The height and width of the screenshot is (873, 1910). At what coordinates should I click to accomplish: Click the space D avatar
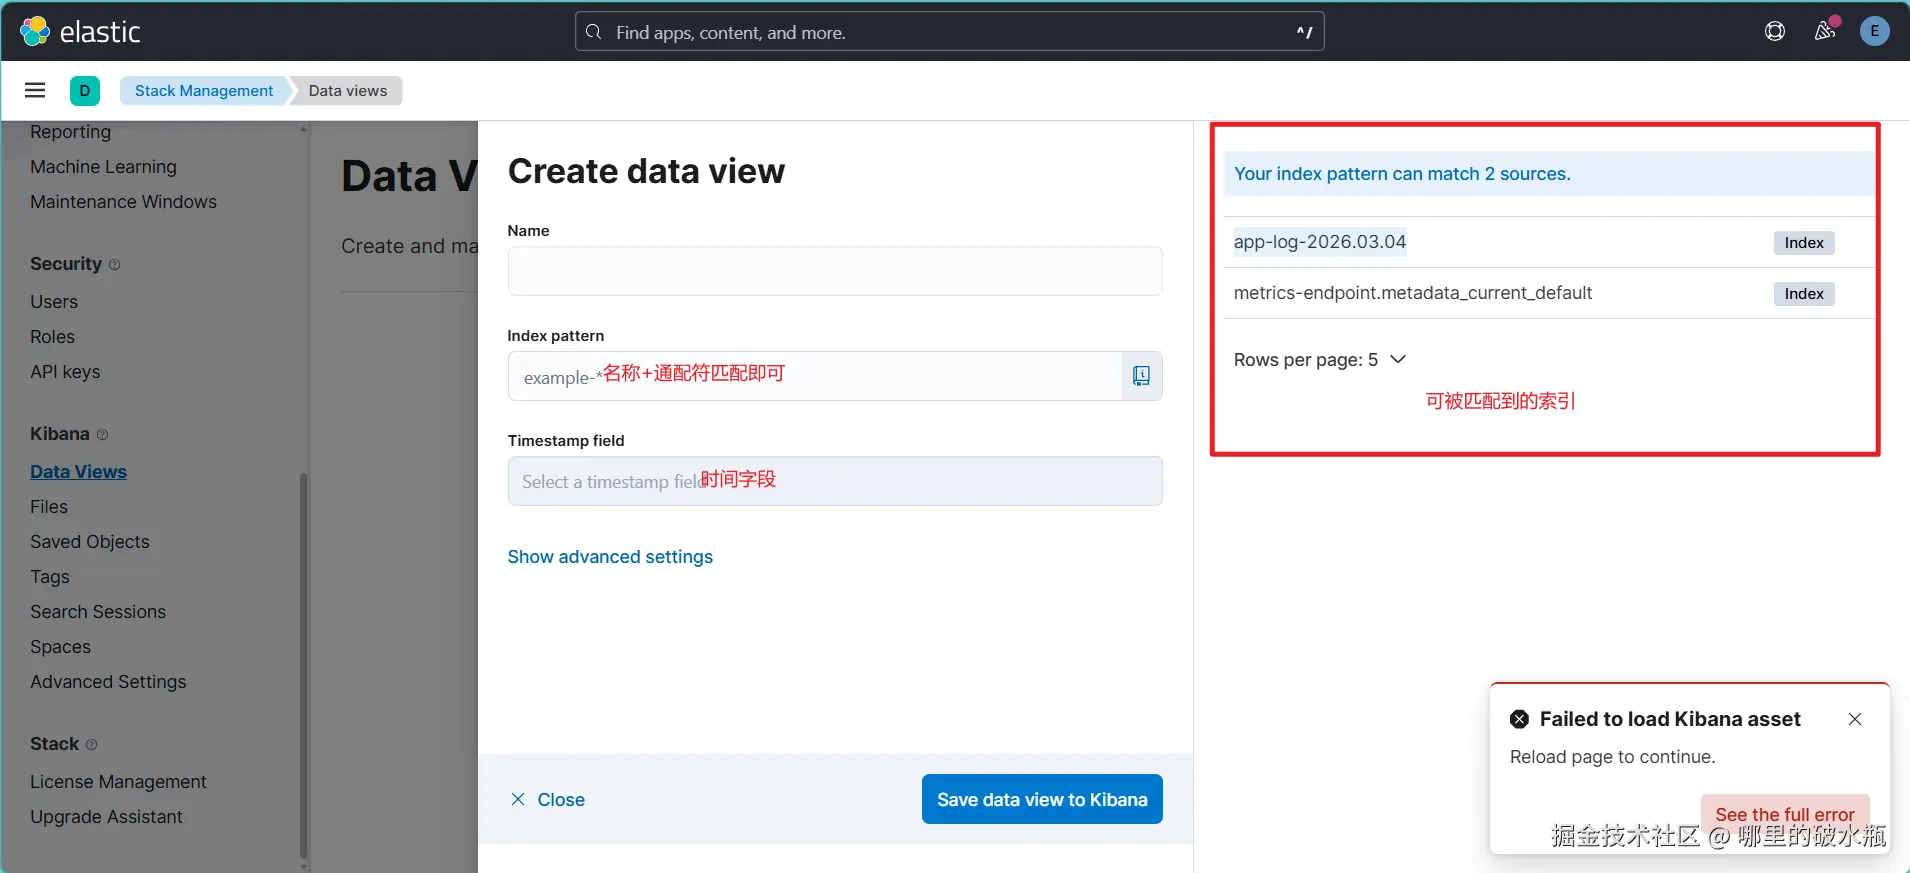tap(85, 91)
